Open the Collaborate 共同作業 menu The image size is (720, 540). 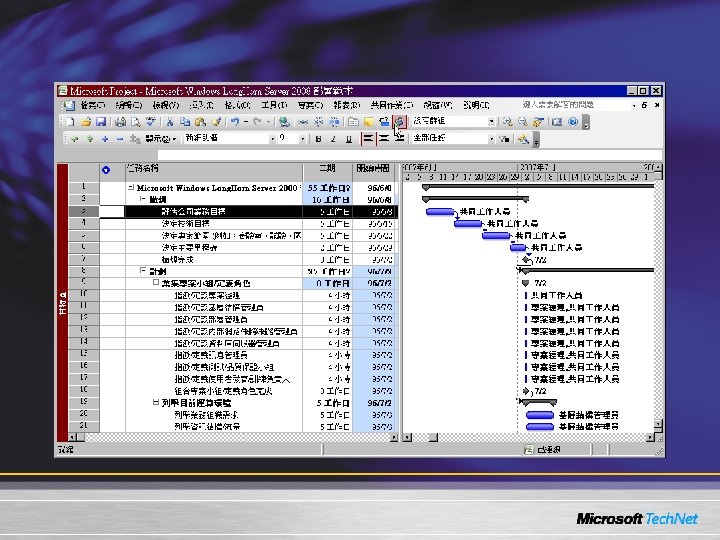tap(392, 105)
